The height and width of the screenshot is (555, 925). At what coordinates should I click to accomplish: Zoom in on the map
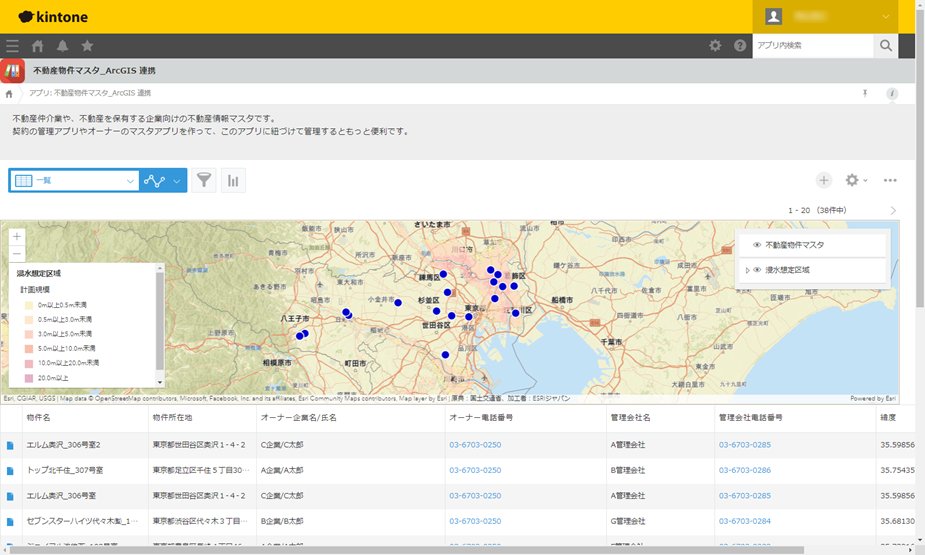point(17,236)
